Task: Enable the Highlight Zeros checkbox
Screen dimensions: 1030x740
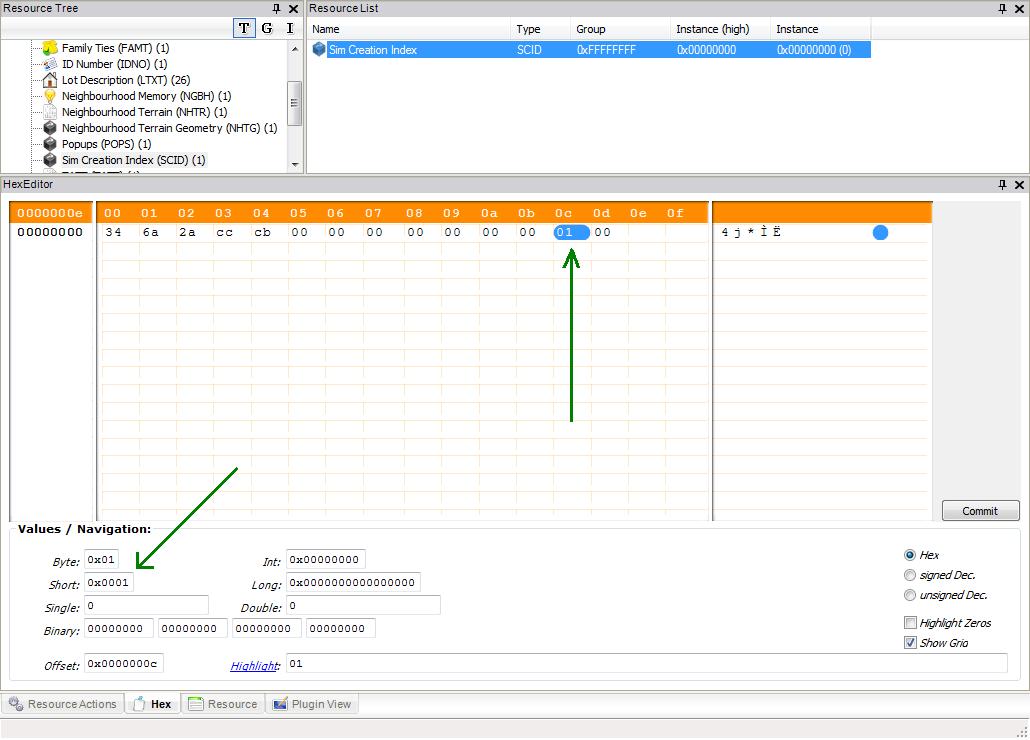Action: coord(910,623)
